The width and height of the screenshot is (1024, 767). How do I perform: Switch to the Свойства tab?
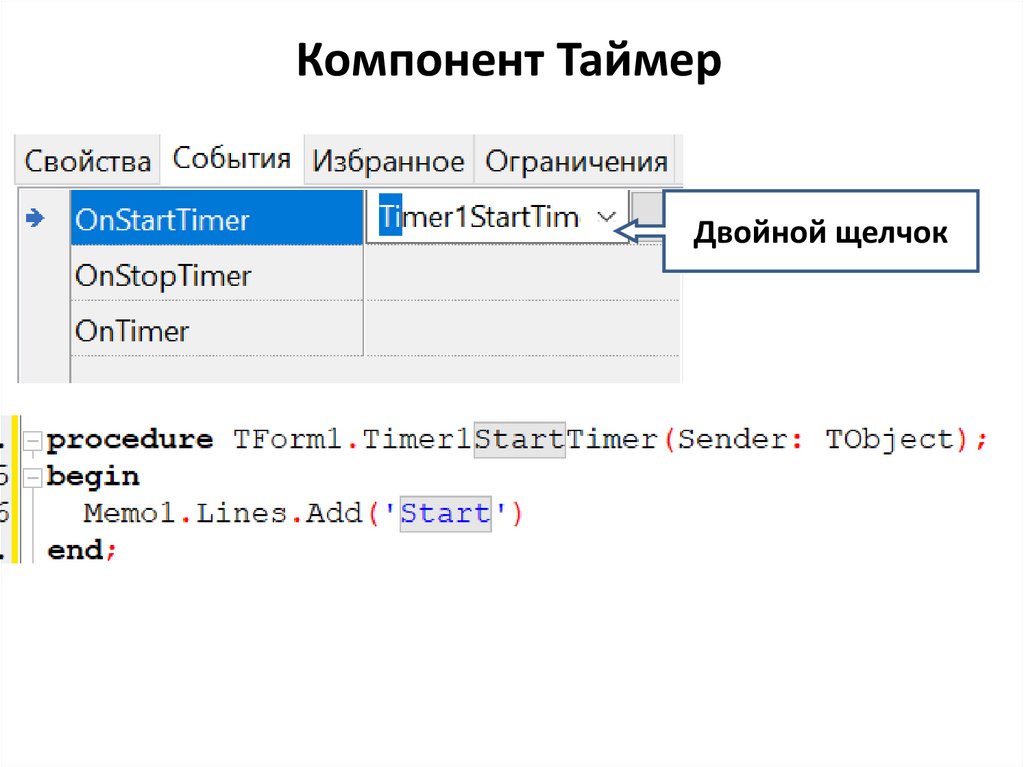coord(87,158)
